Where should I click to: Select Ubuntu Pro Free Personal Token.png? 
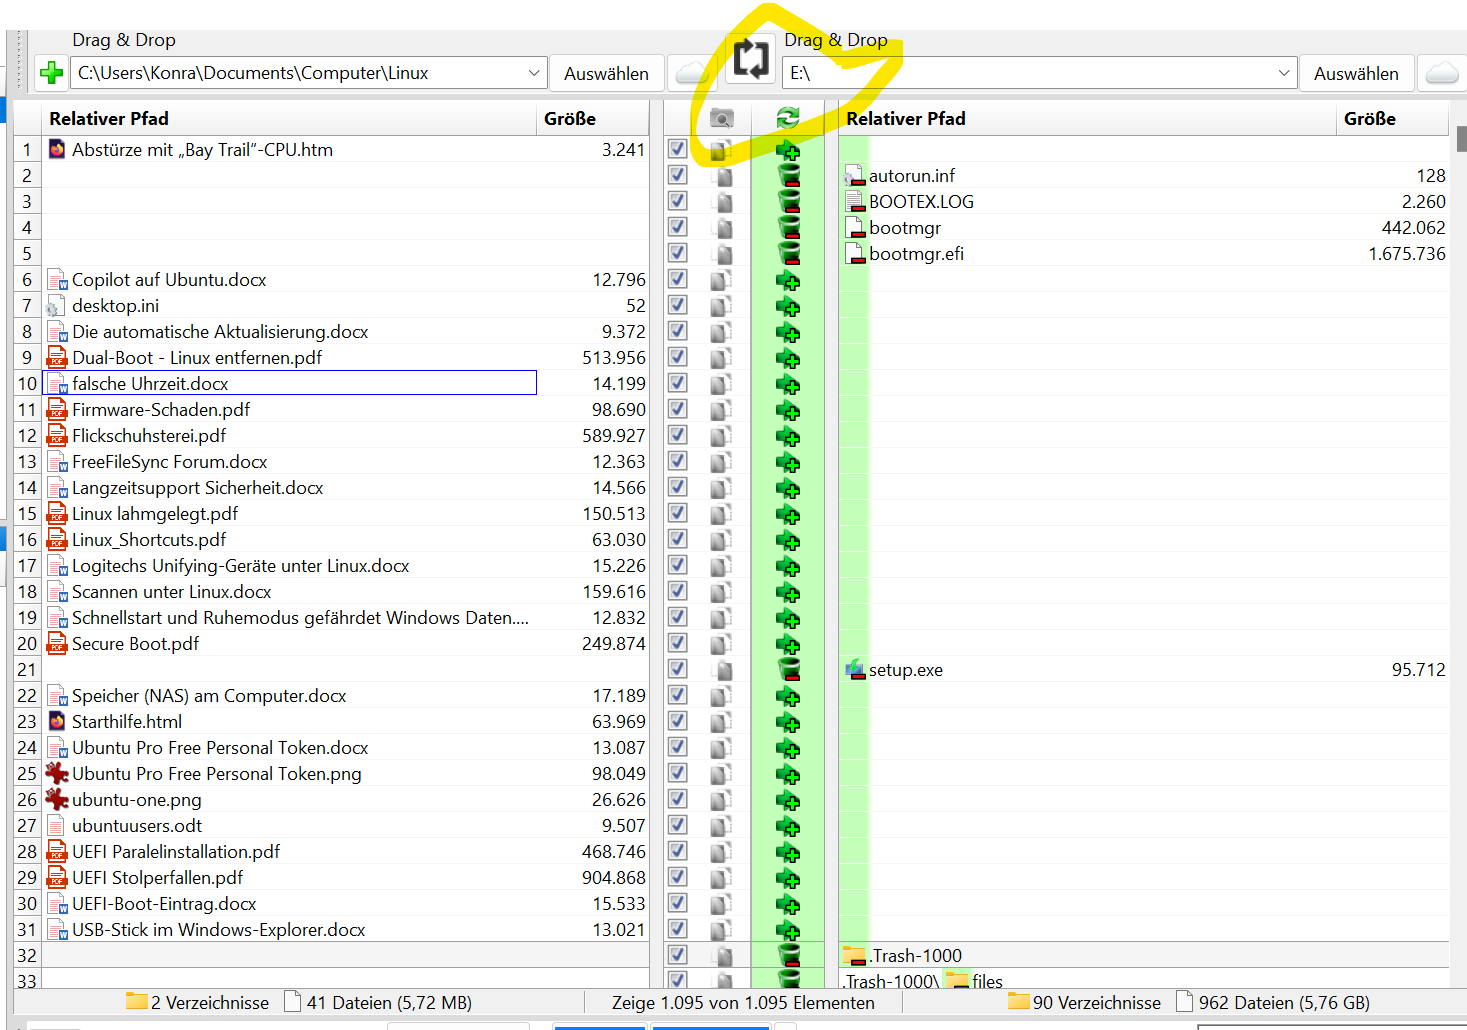217,774
